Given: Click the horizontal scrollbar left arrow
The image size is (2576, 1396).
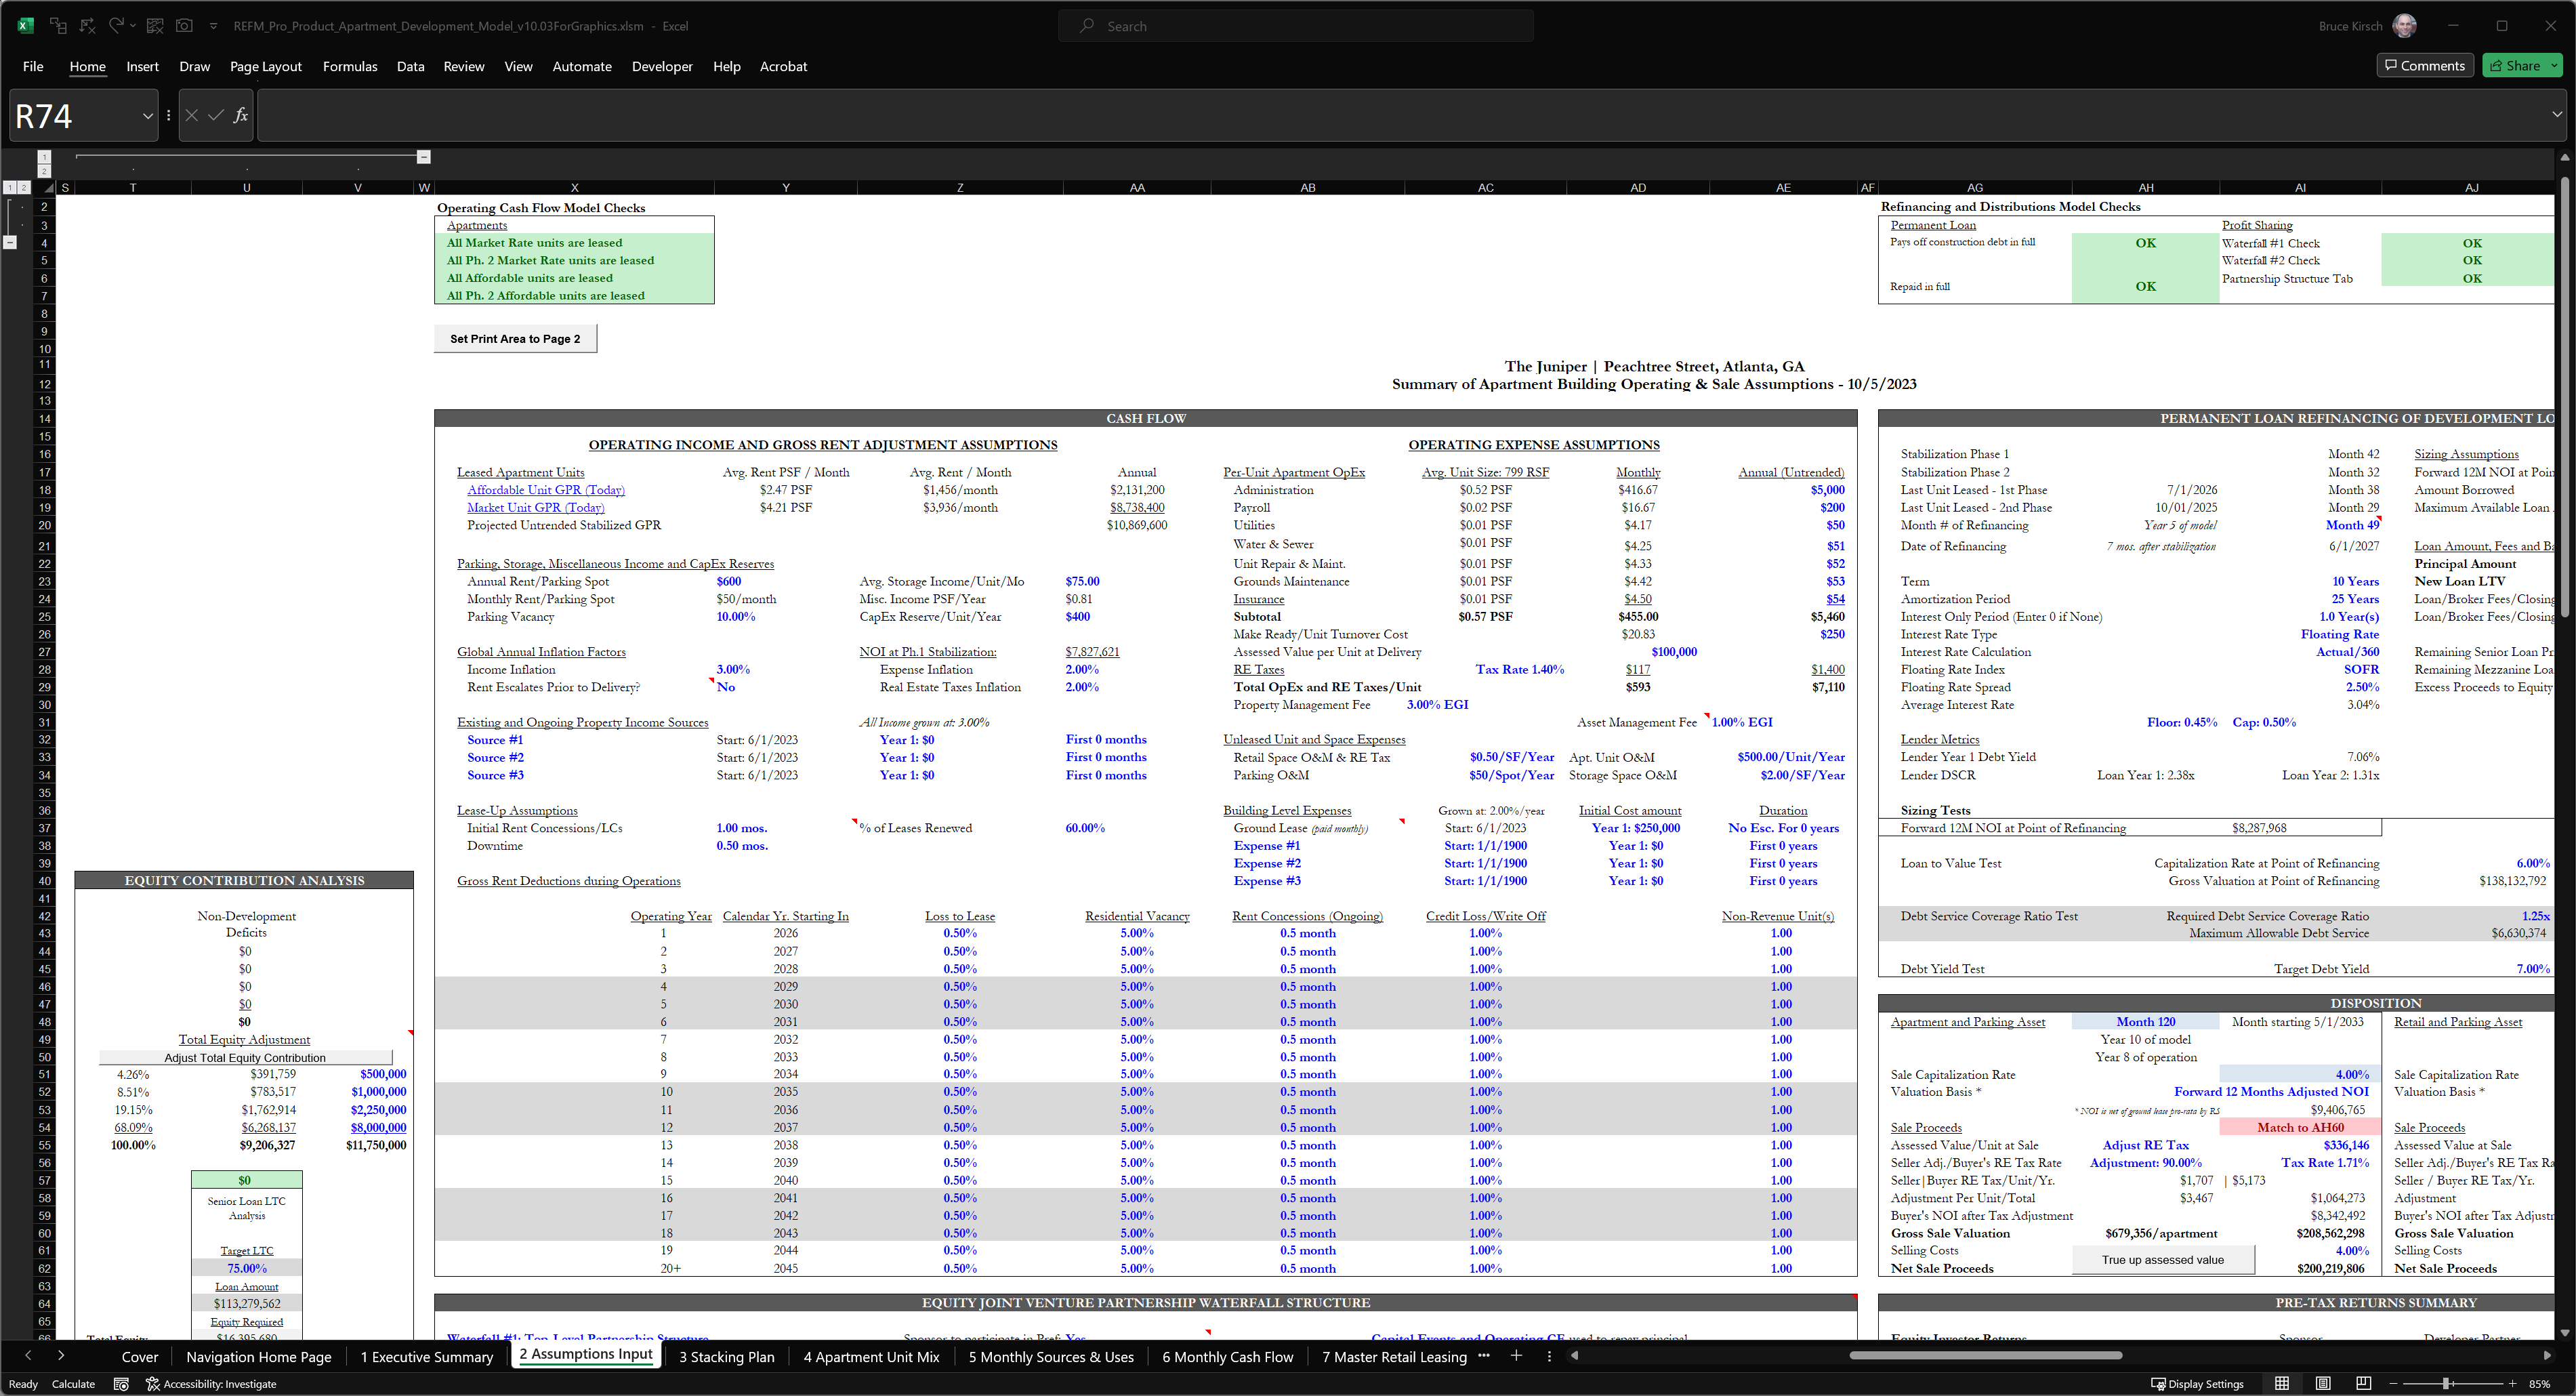Looking at the screenshot, I should pyautogui.click(x=1575, y=1356).
